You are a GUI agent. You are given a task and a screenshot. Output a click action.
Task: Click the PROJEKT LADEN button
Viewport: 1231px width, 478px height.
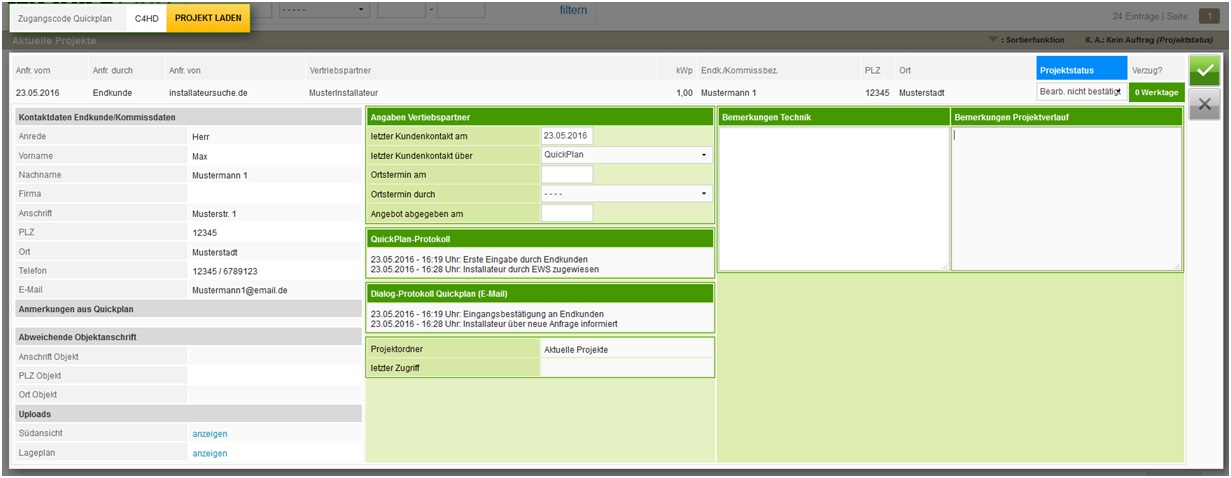[208, 19]
